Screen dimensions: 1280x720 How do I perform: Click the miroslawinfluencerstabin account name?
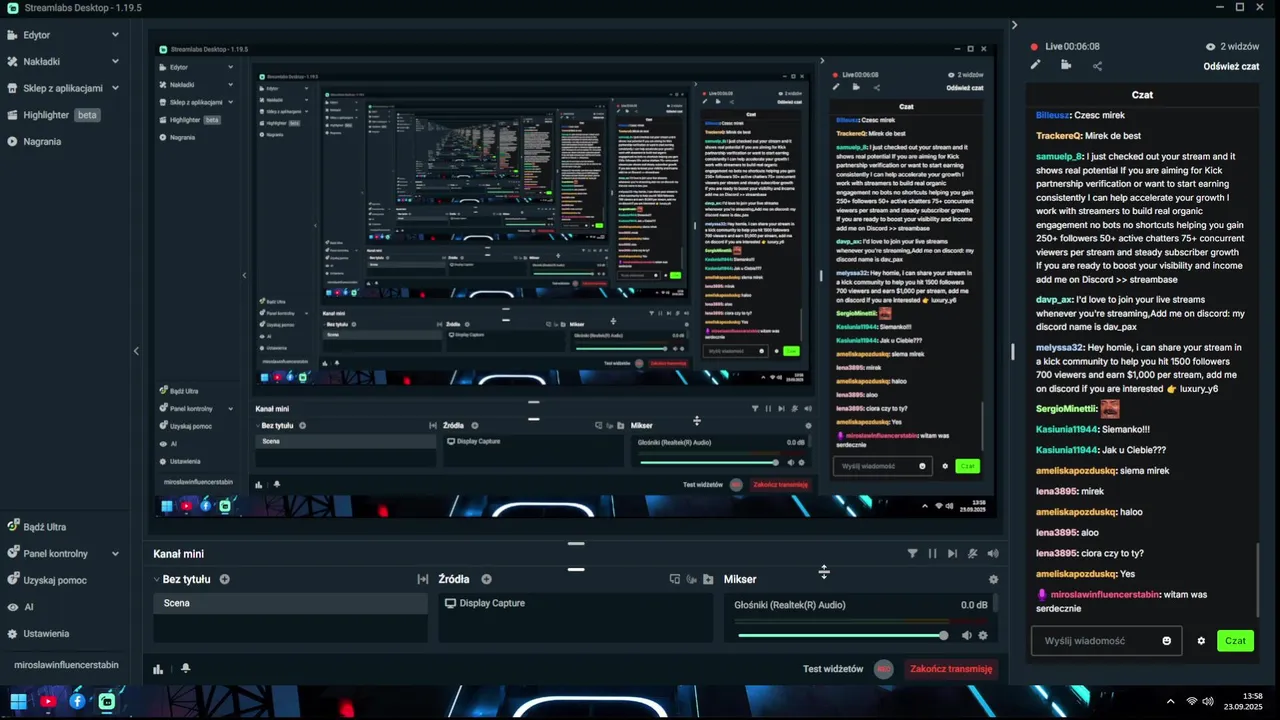66,664
